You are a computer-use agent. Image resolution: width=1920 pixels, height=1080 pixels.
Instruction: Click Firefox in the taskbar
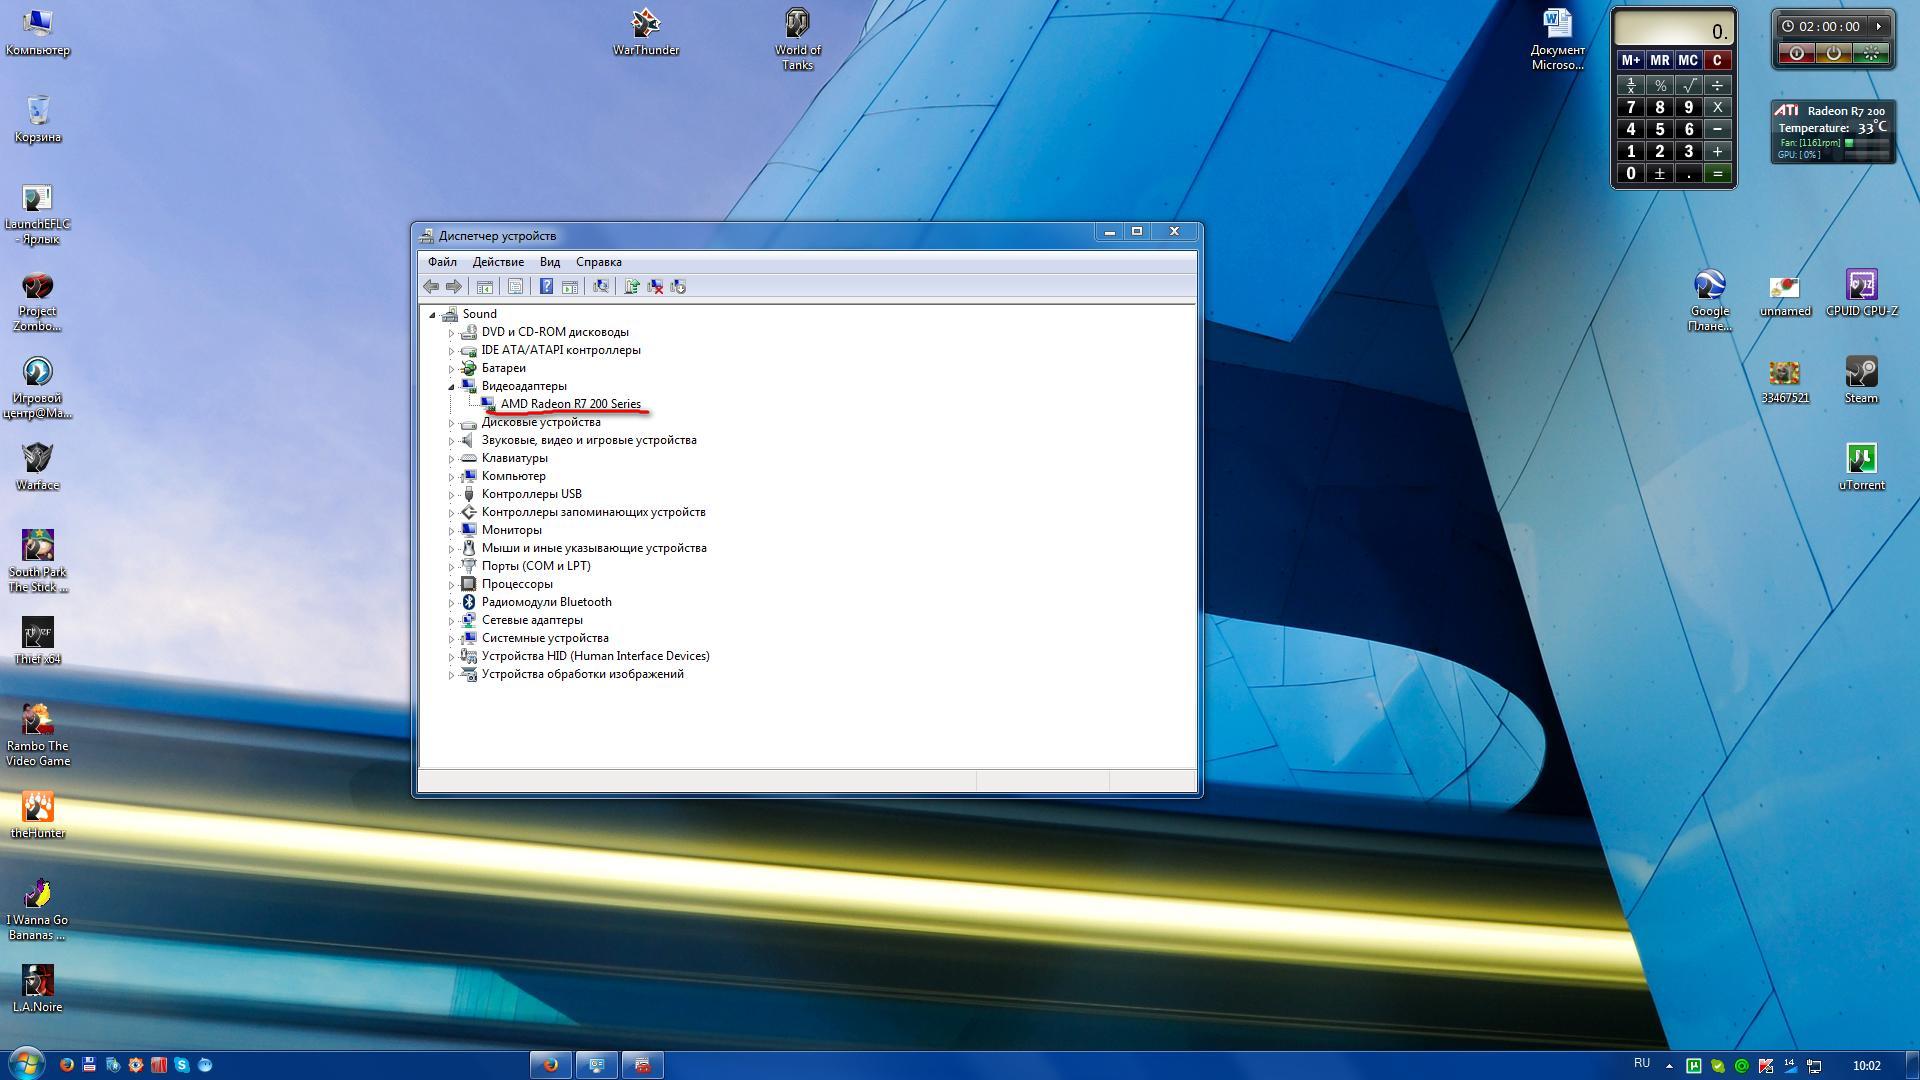click(550, 1065)
